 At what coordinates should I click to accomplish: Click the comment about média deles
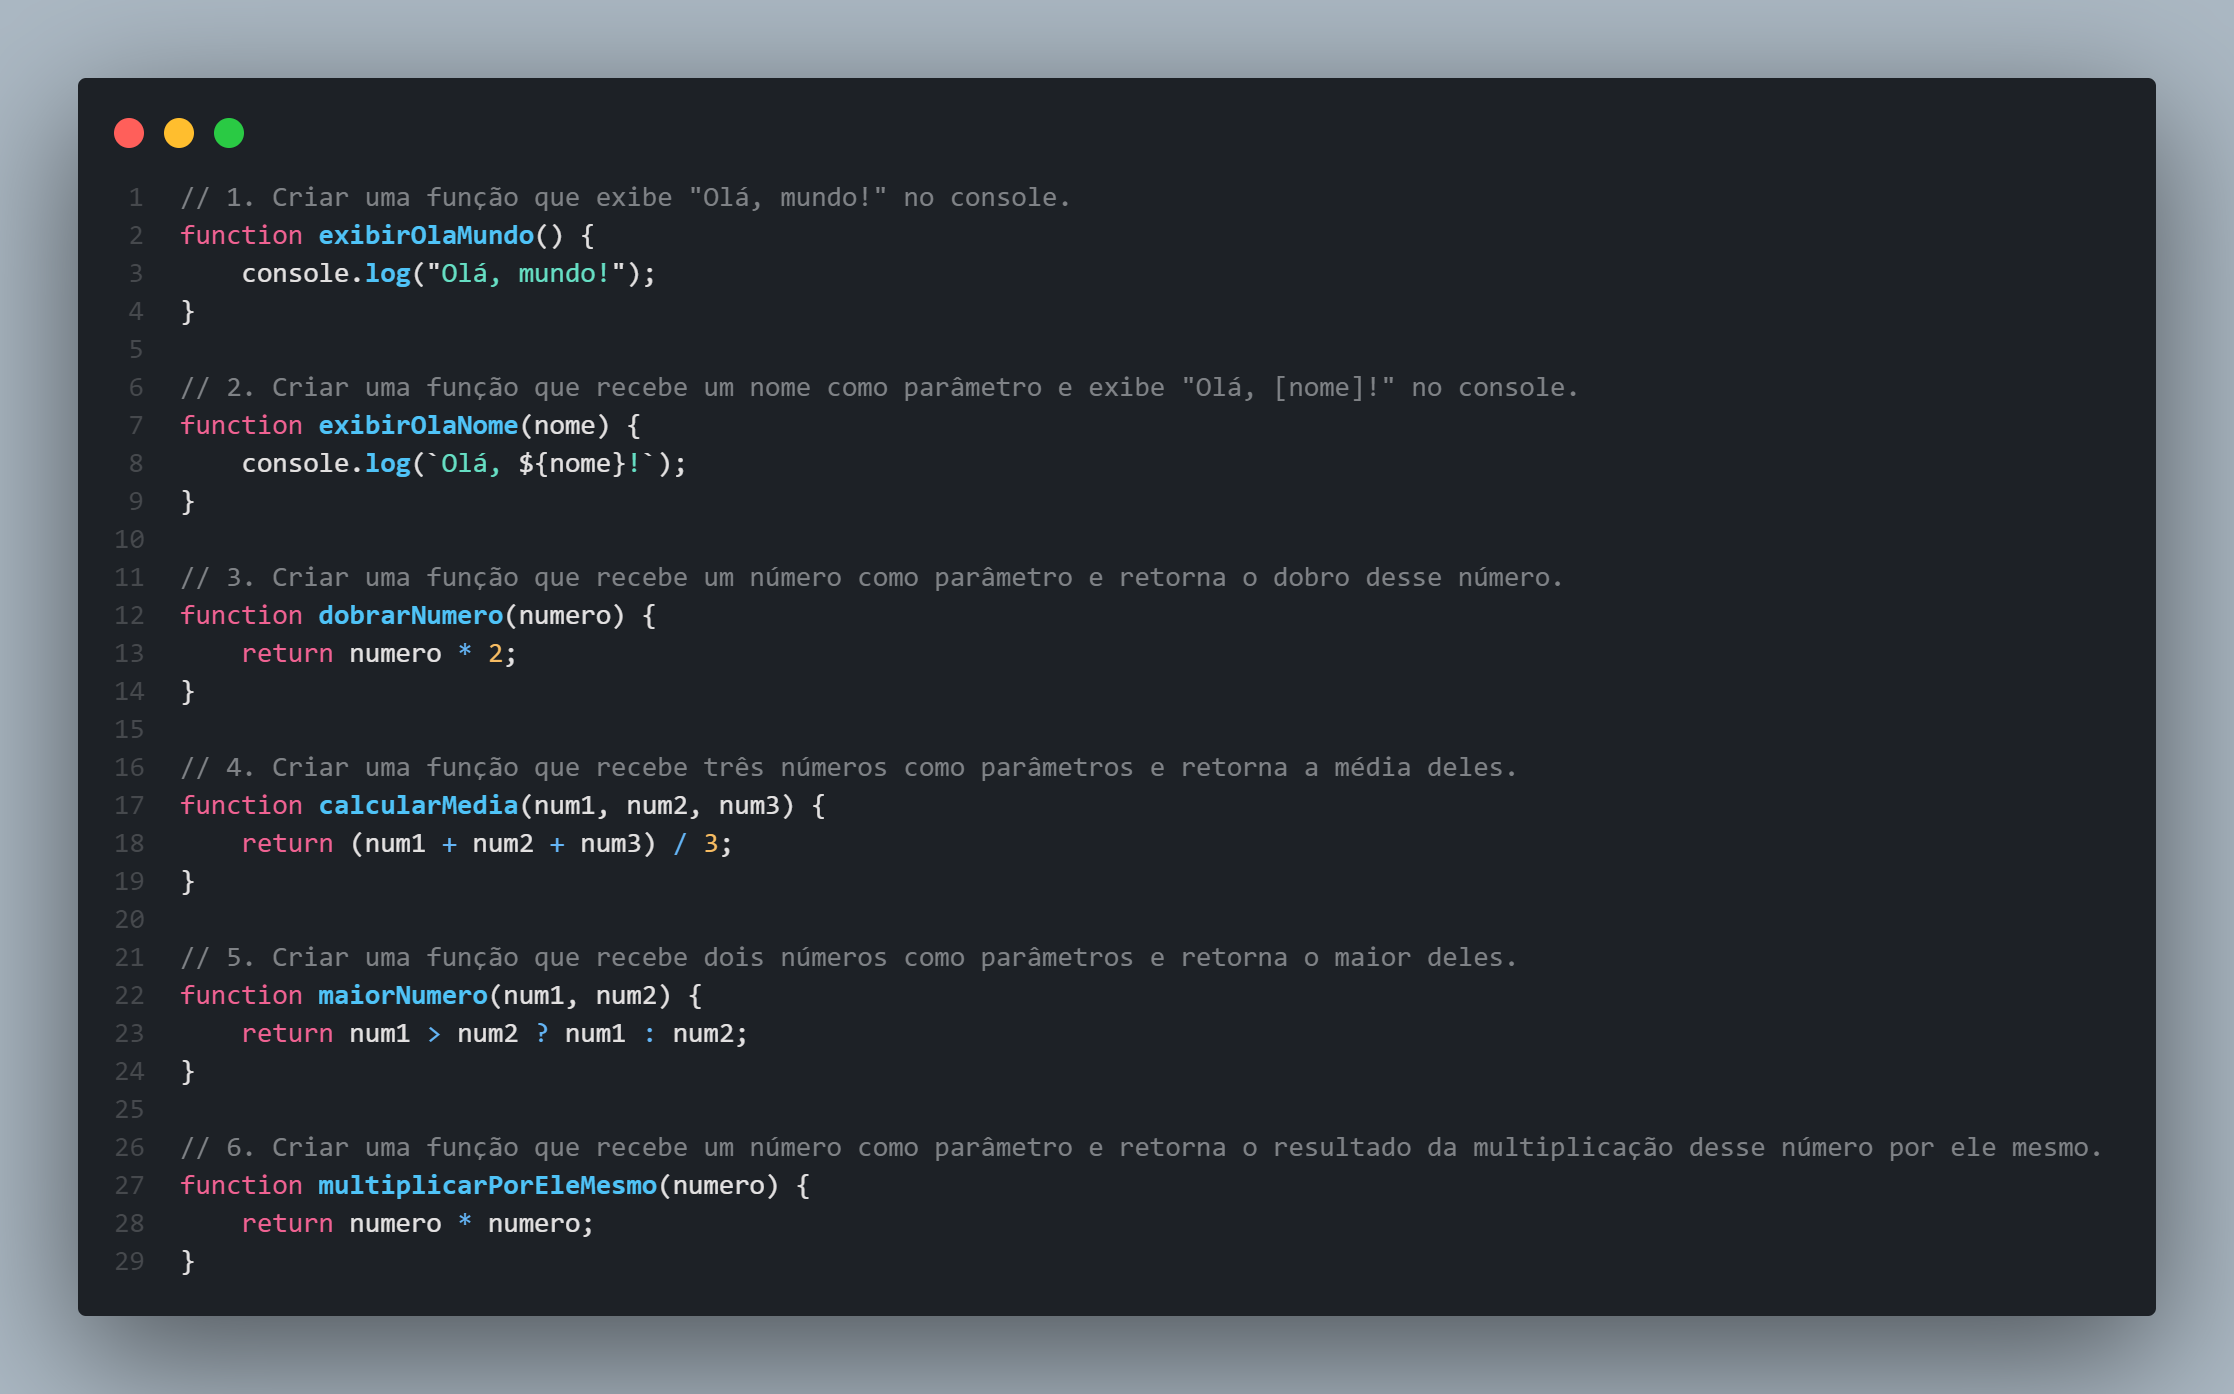click(848, 767)
